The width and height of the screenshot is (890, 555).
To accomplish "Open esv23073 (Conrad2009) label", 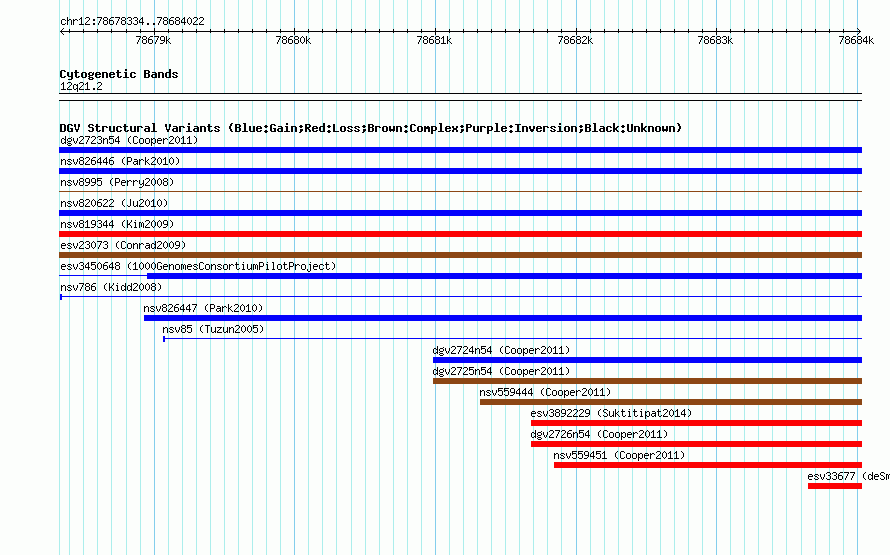I will pyautogui.click(x=123, y=245).
